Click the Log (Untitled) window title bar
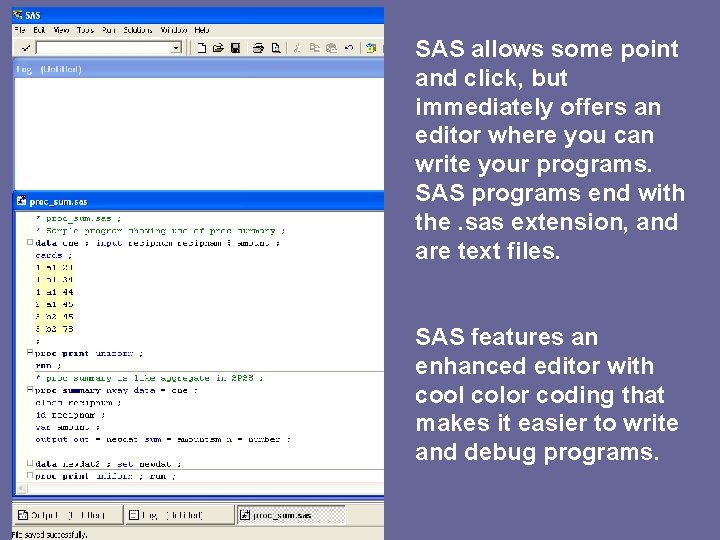This screenshot has width=720, height=540. pos(198,69)
